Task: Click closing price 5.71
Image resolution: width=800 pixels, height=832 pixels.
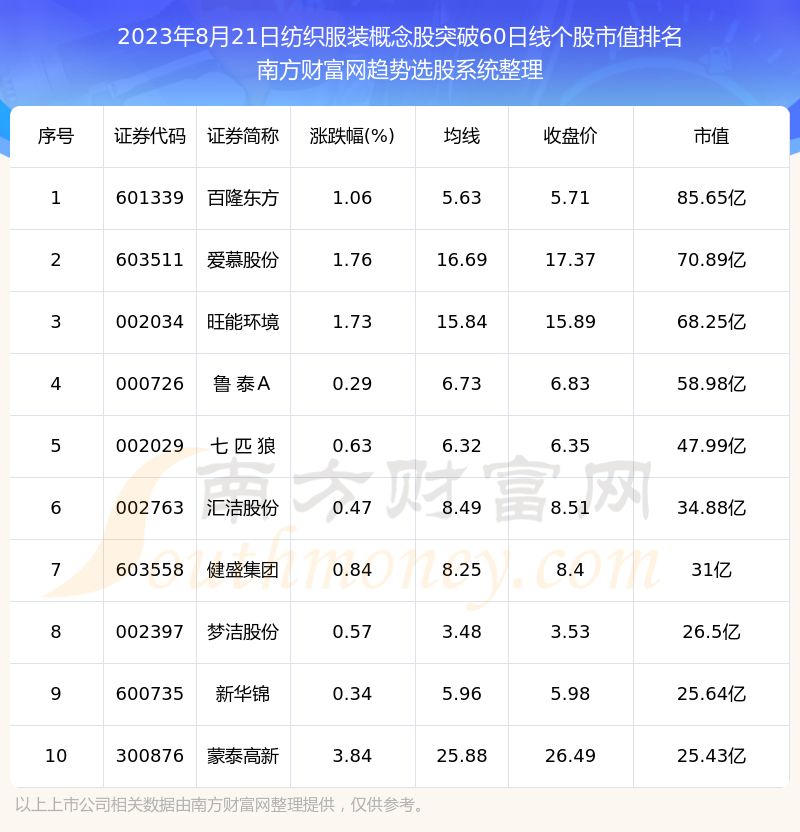Action: [x=570, y=198]
